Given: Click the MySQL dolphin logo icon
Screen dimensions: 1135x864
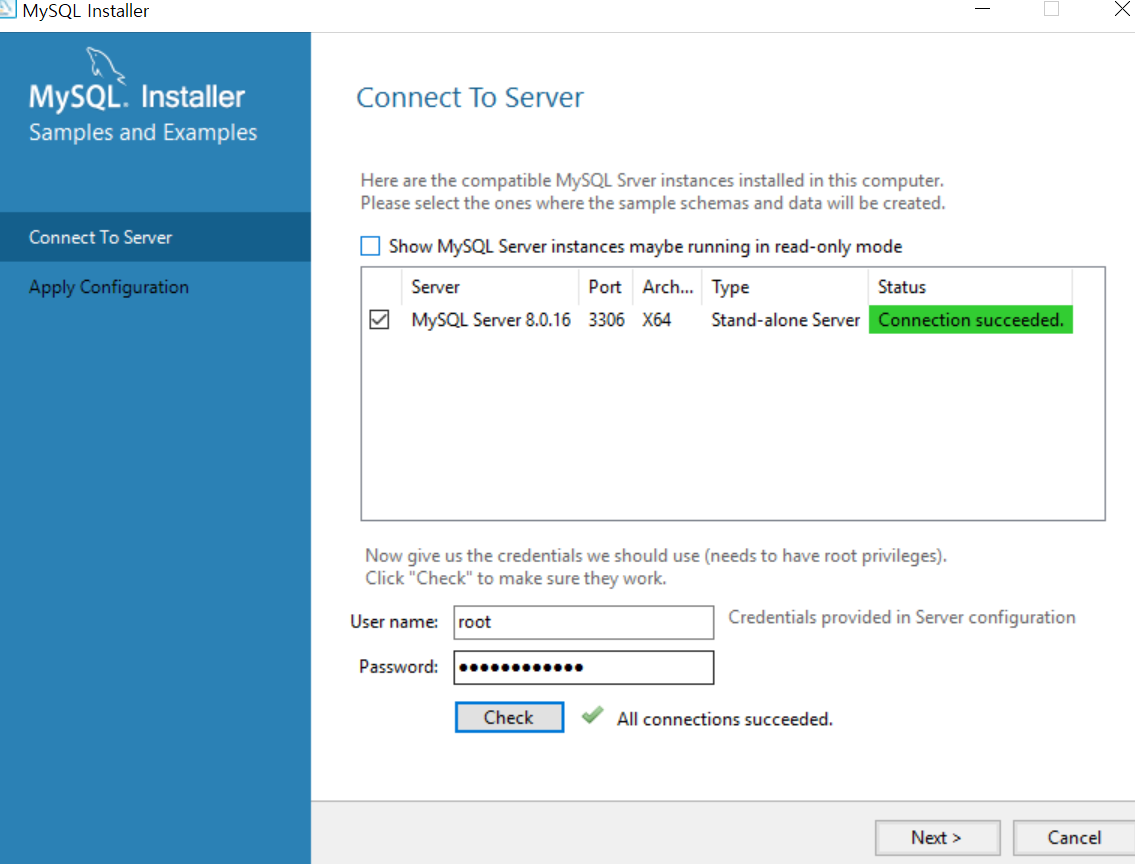Looking at the screenshot, I should click(106, 65).
